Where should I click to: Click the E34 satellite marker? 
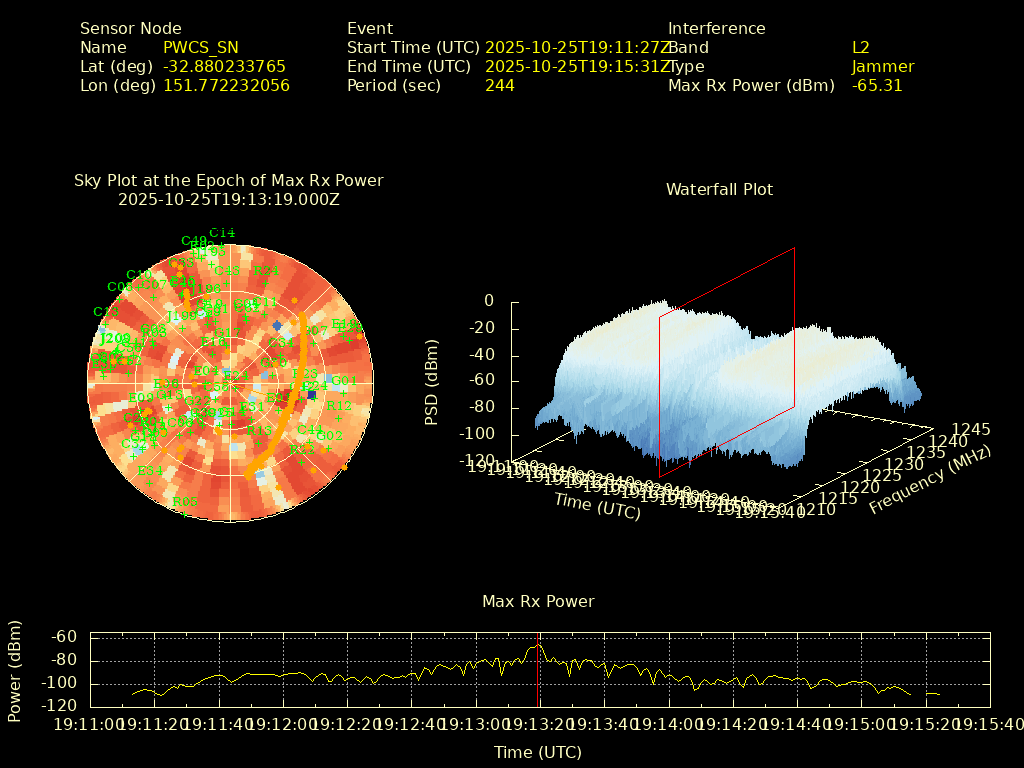pos(150,471)
